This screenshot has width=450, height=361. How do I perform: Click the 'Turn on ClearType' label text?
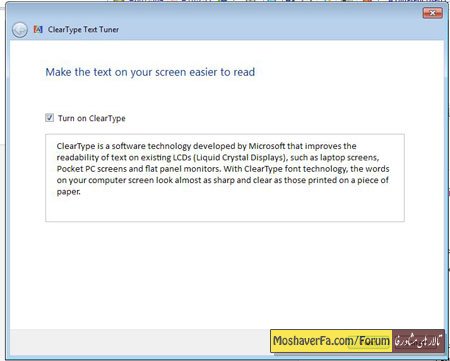click(92, 118)
